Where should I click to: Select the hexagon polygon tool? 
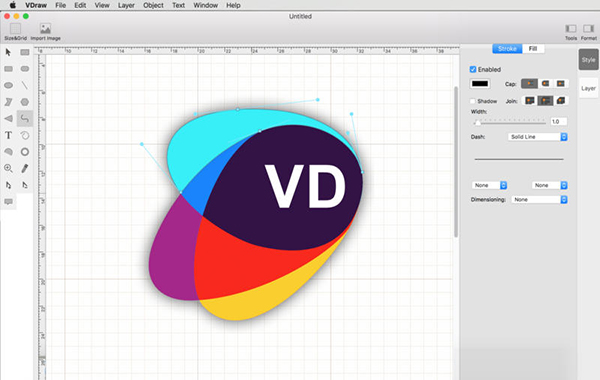[25, 102]
